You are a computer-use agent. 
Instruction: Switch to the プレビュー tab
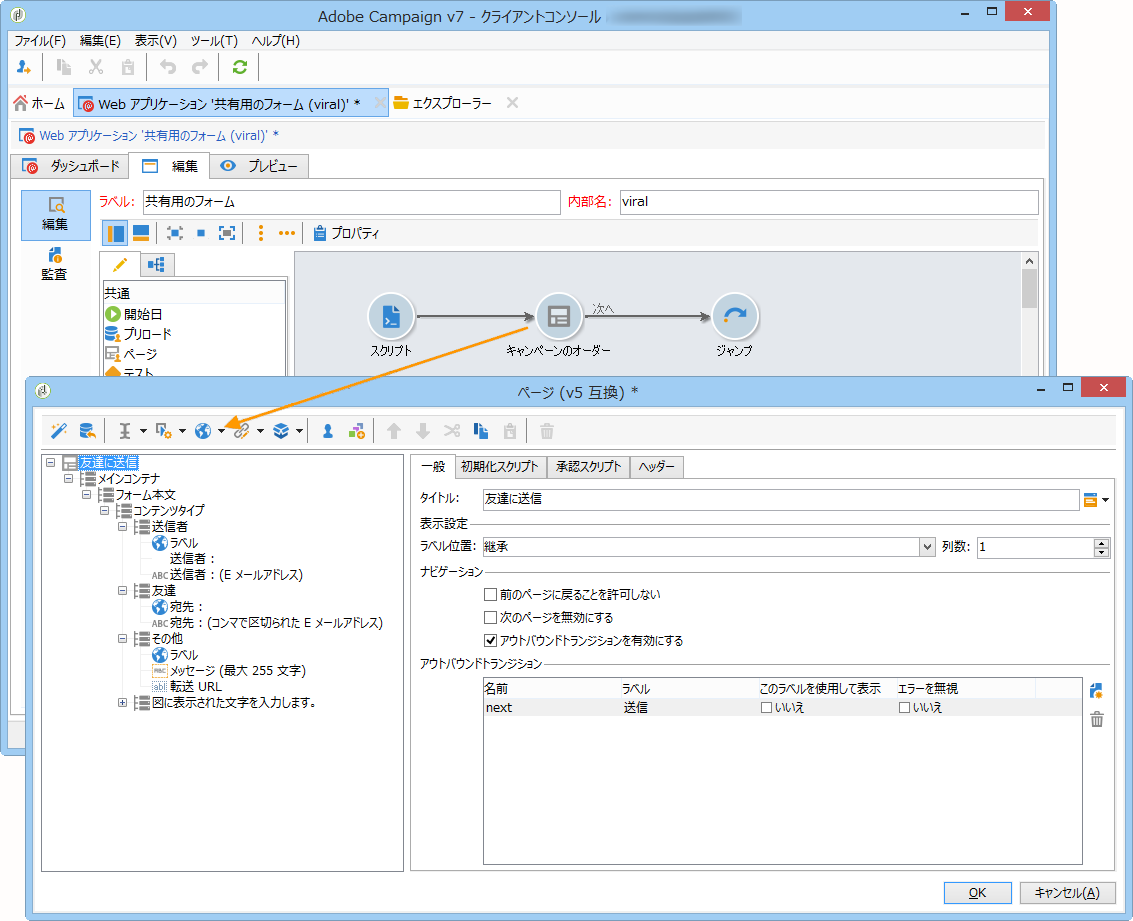tap(259, 166)
